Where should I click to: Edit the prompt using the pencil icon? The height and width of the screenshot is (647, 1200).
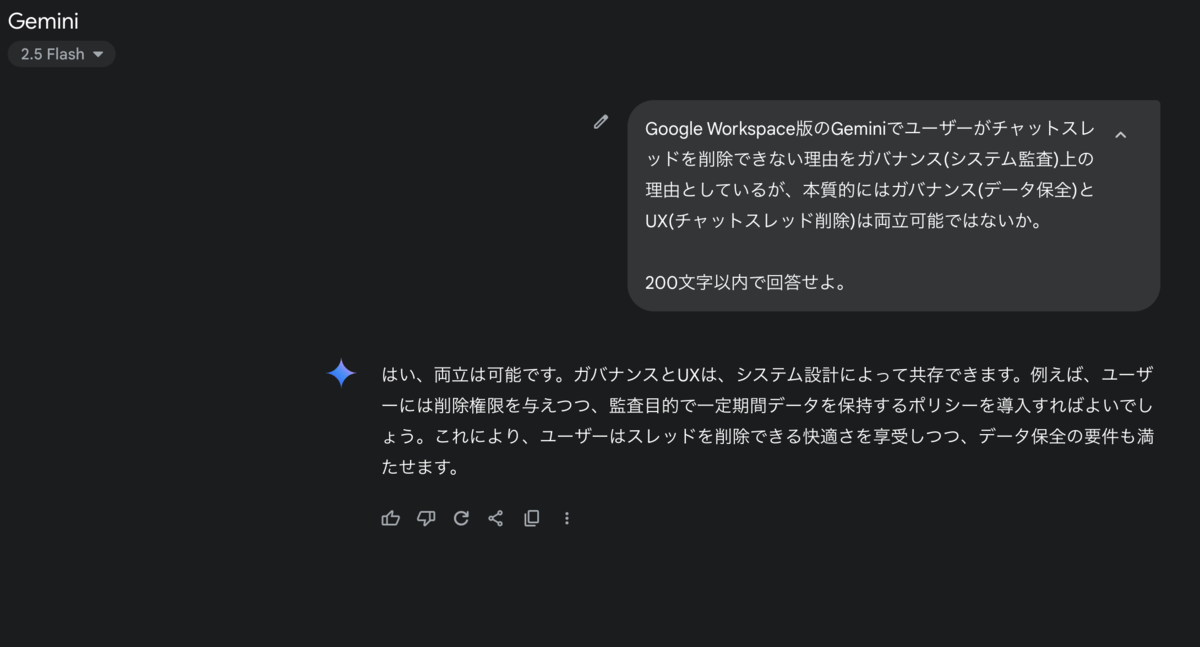[601, 121]
